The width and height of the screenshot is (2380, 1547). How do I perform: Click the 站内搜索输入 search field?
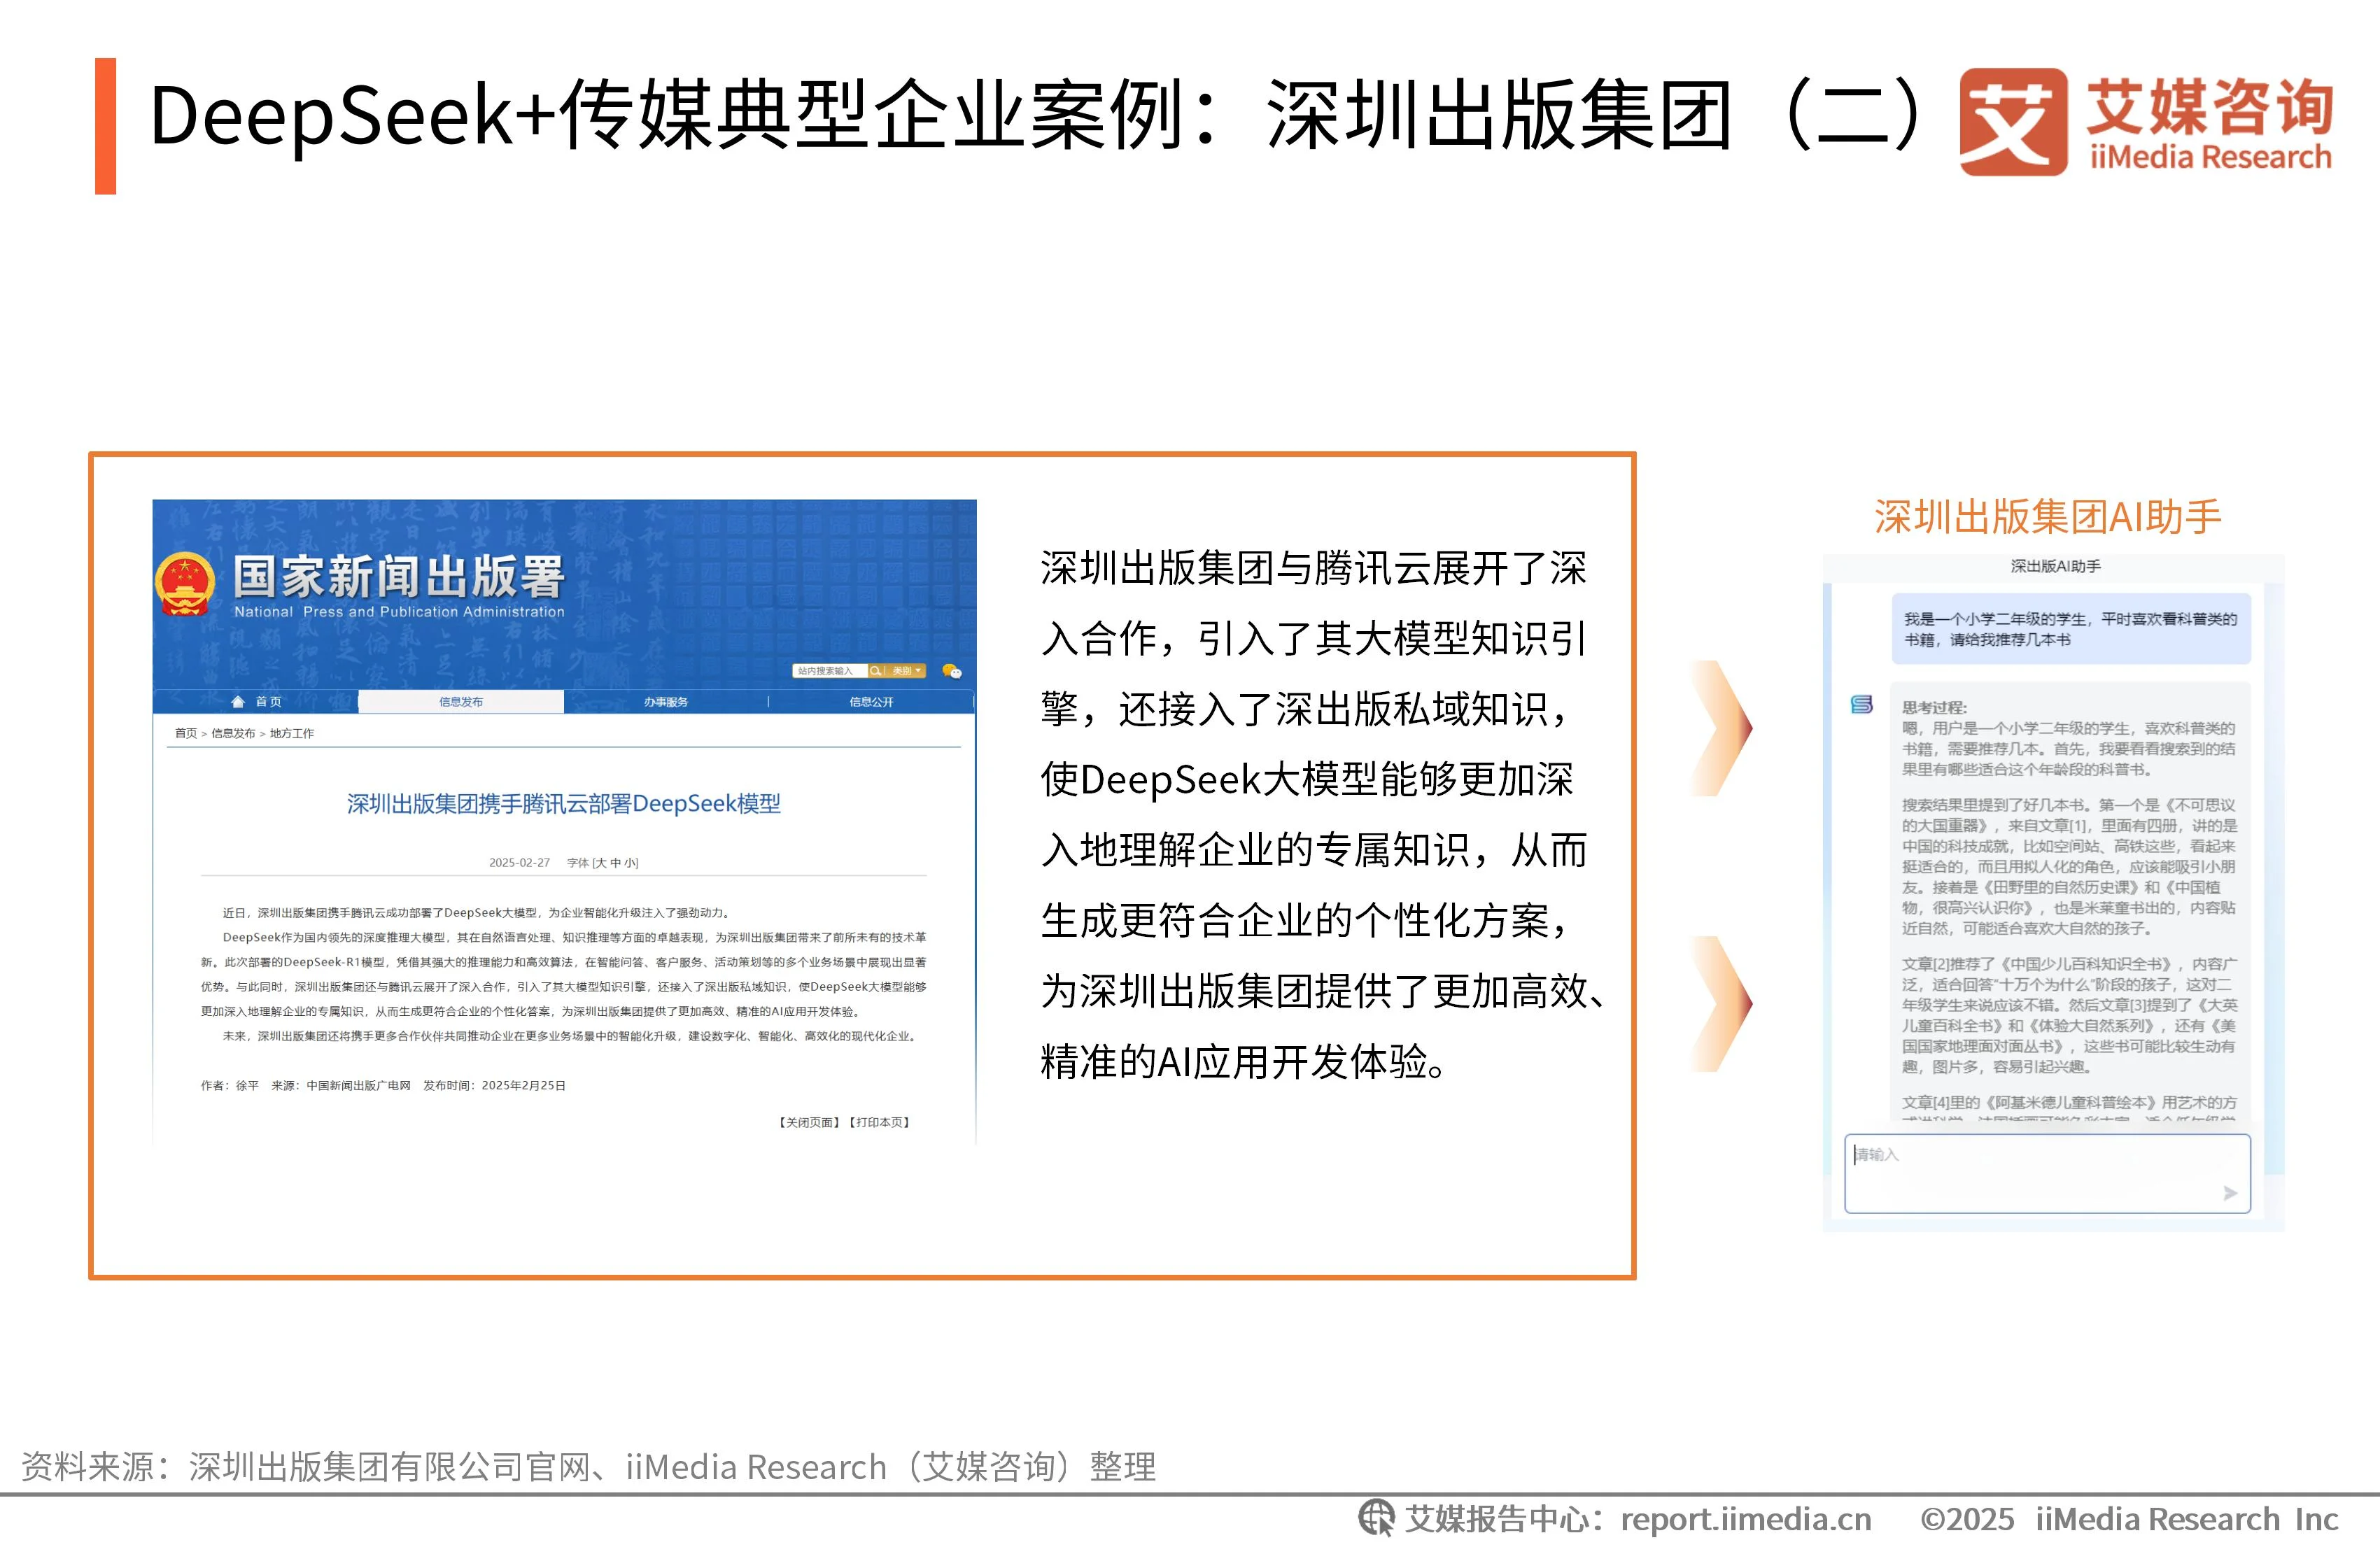pos(830,671)
